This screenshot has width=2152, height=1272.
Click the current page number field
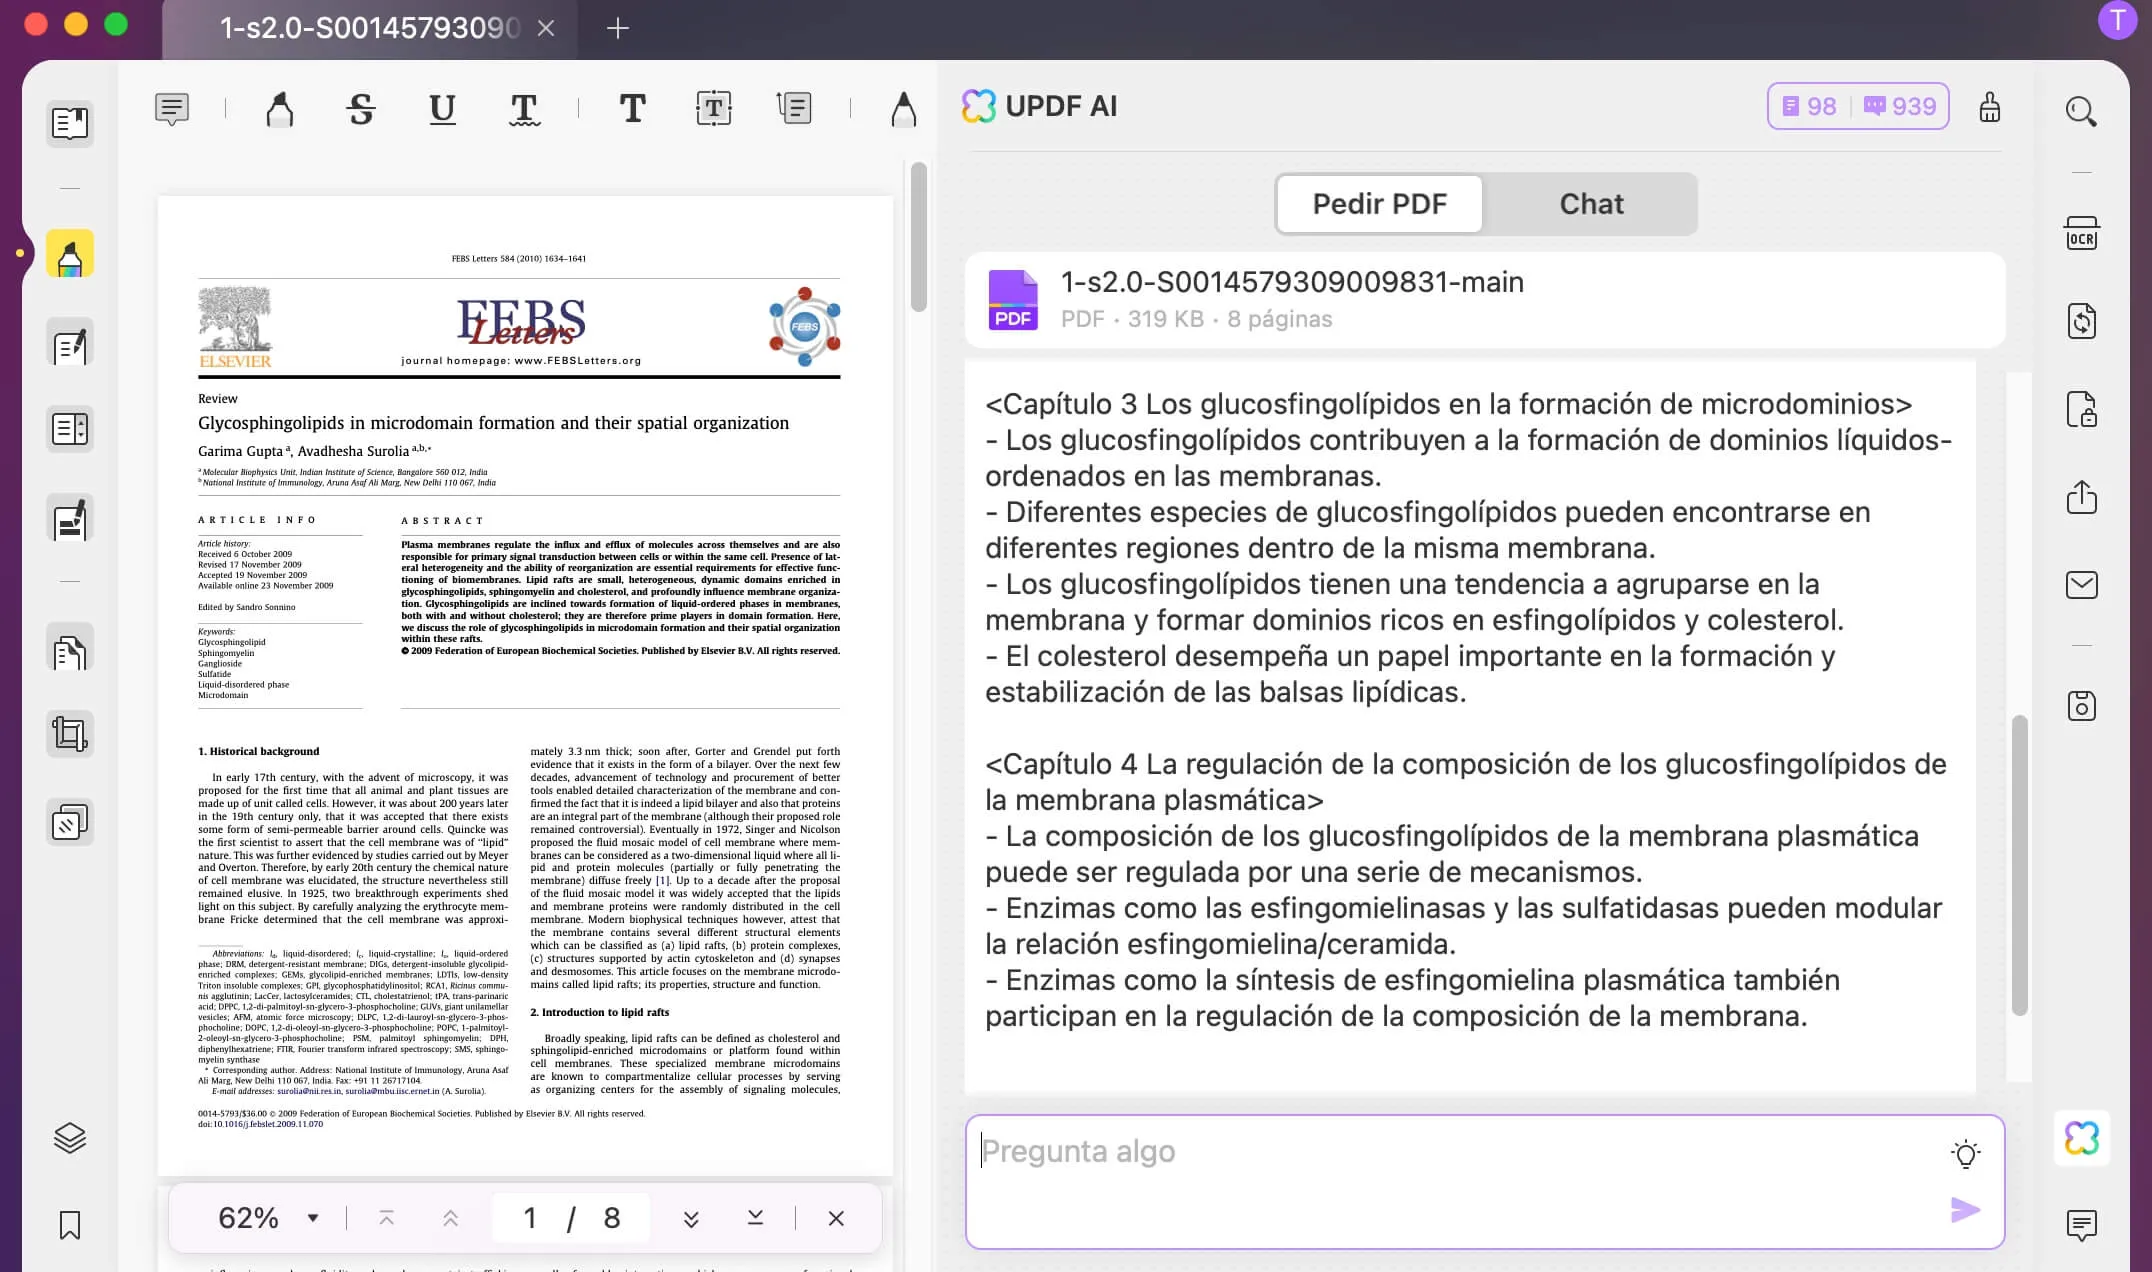tap(530, 1218)
